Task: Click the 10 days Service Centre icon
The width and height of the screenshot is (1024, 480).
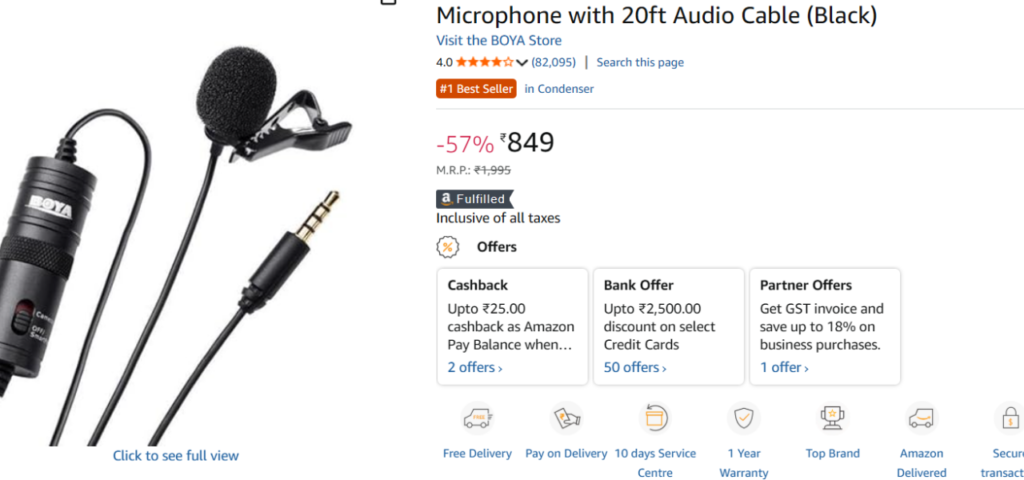Action: tap(656, 418)
